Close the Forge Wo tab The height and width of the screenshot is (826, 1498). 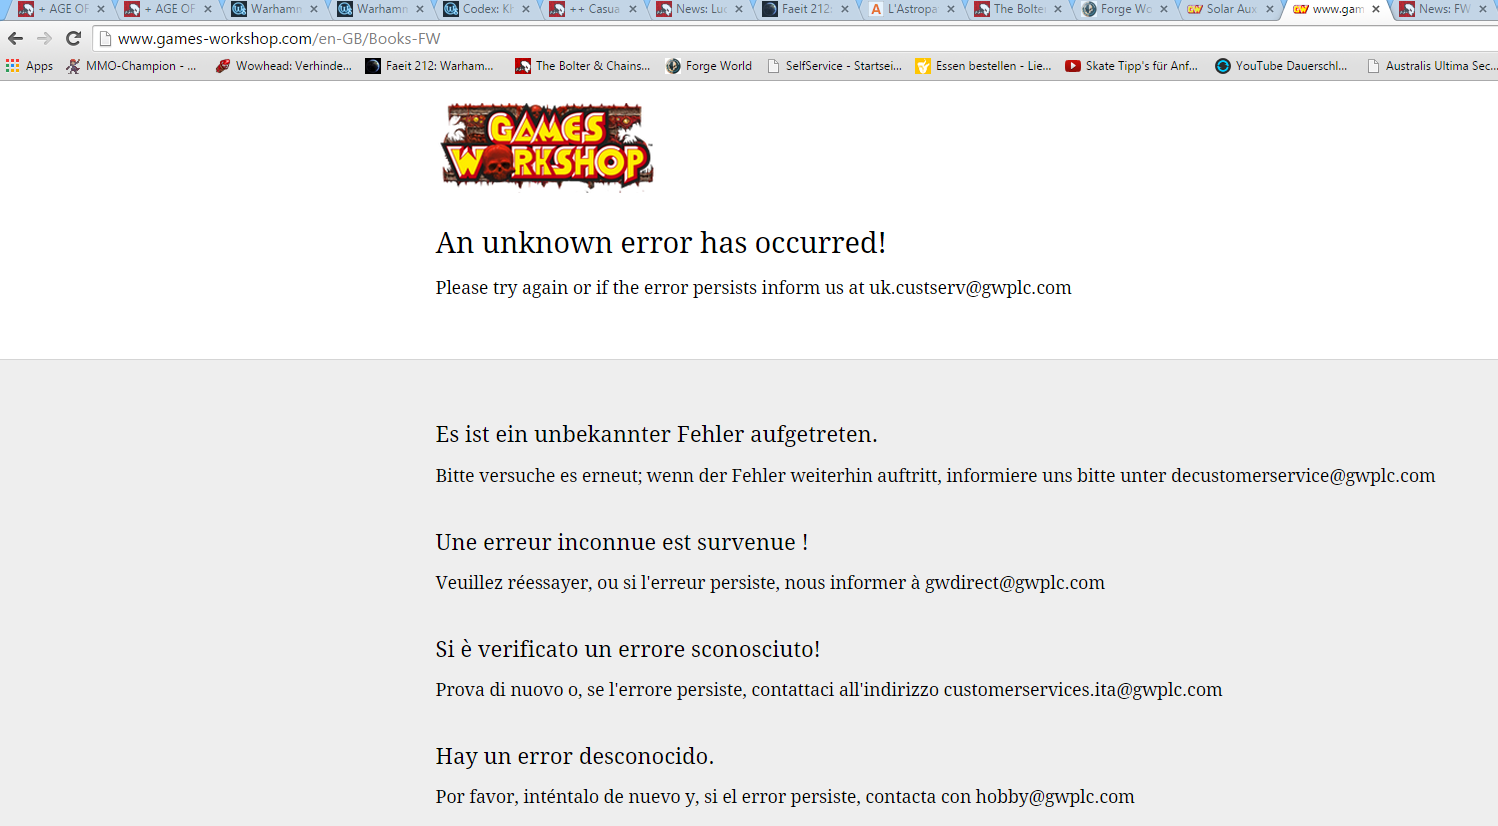1164,9
